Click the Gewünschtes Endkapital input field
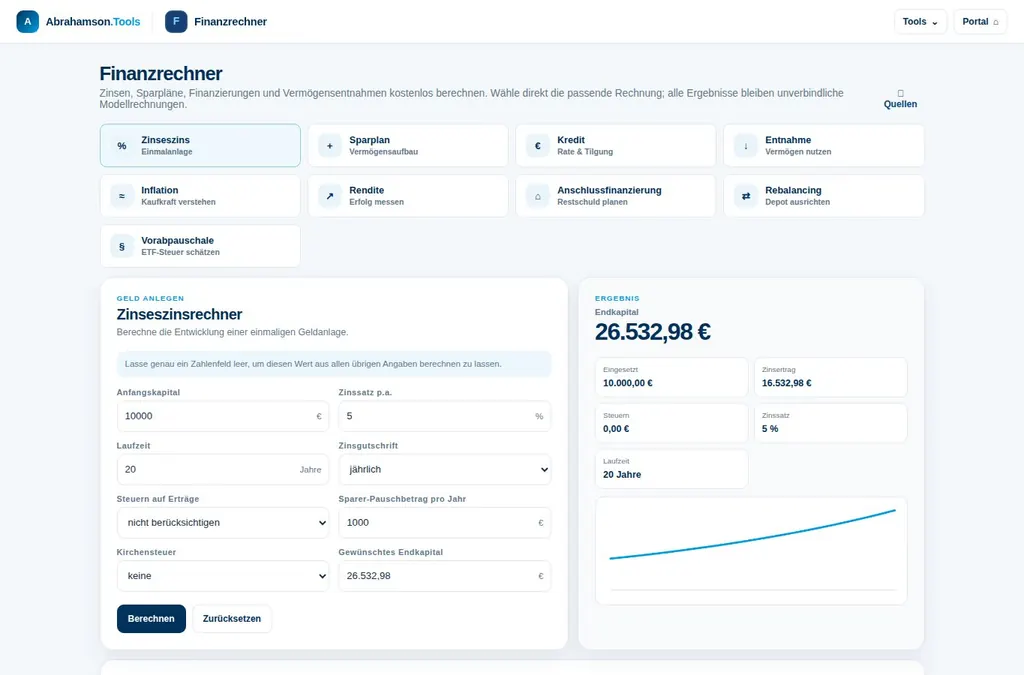The width and height of the screenshot is (1024, 675). click(445, 576)
